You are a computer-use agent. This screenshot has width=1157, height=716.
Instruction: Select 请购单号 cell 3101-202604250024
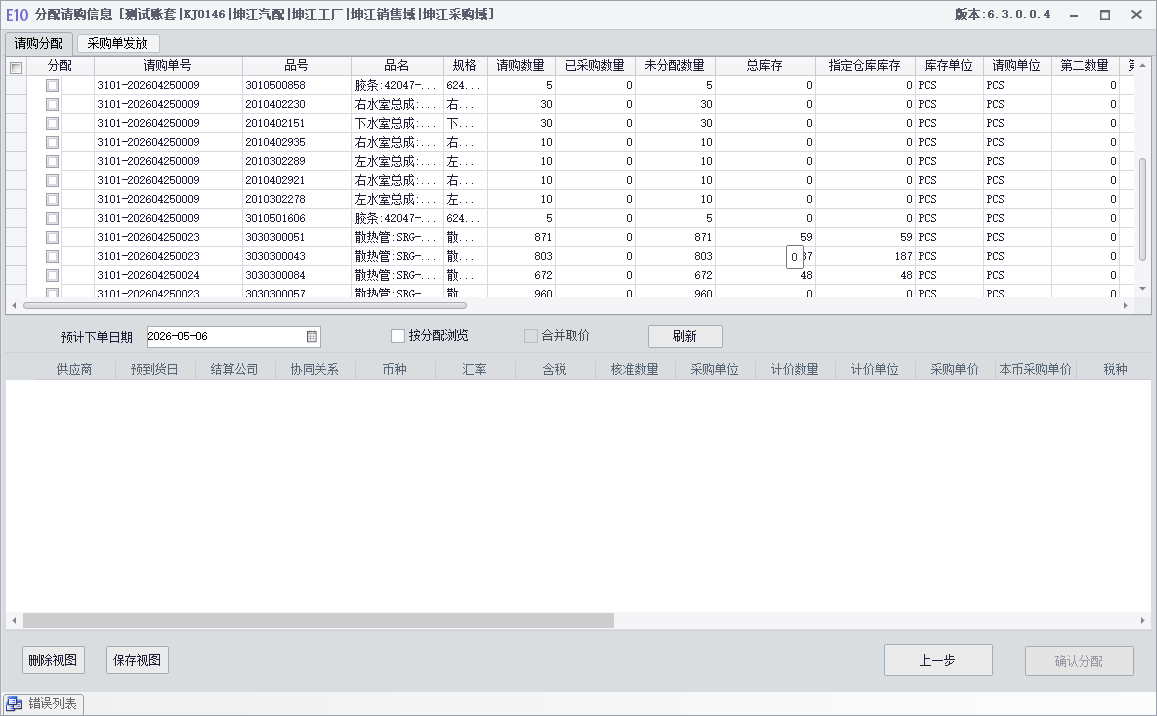[x=168, y=275]
